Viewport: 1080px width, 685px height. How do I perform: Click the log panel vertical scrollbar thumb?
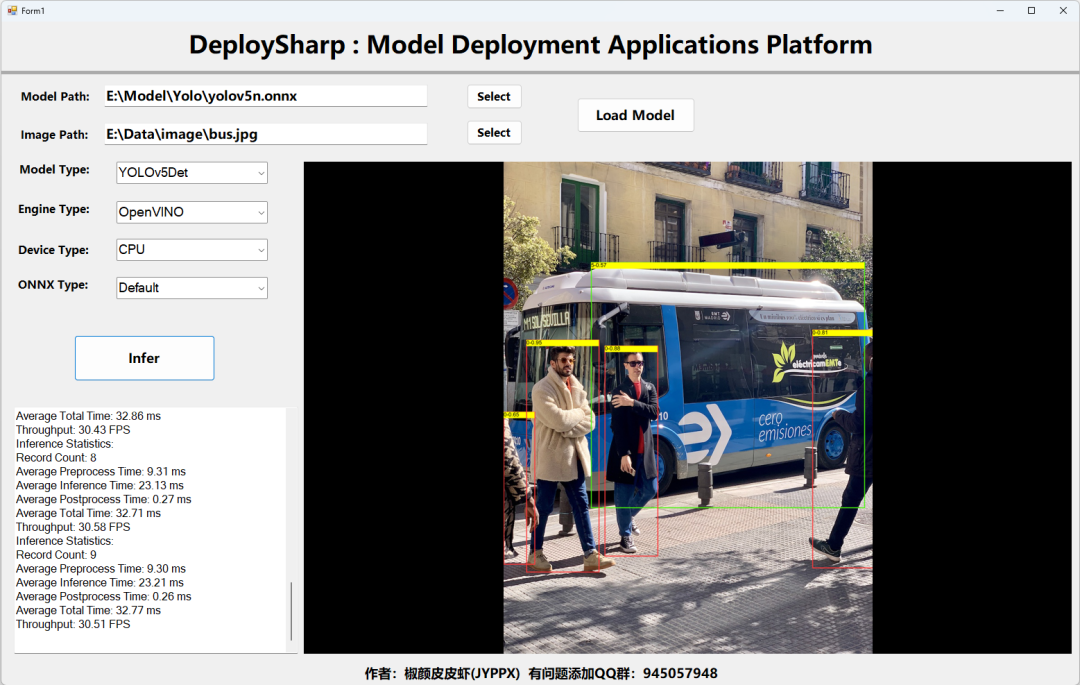point(291,611)
